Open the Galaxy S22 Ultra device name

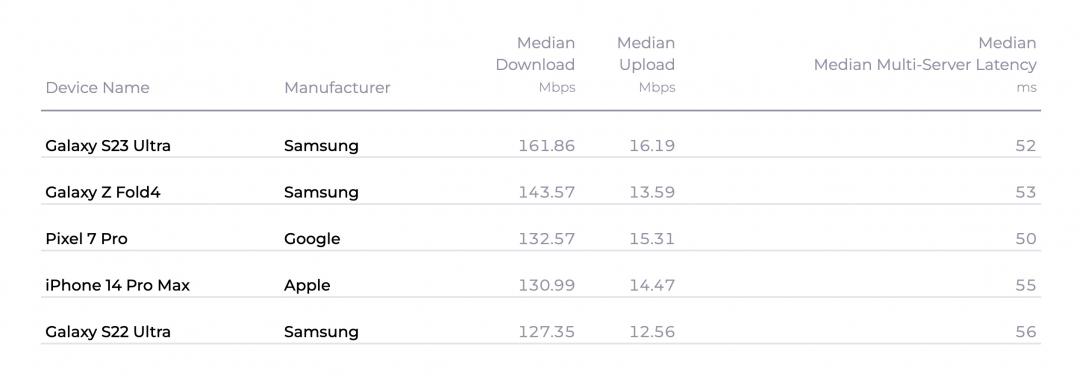(x=107, y=331)
